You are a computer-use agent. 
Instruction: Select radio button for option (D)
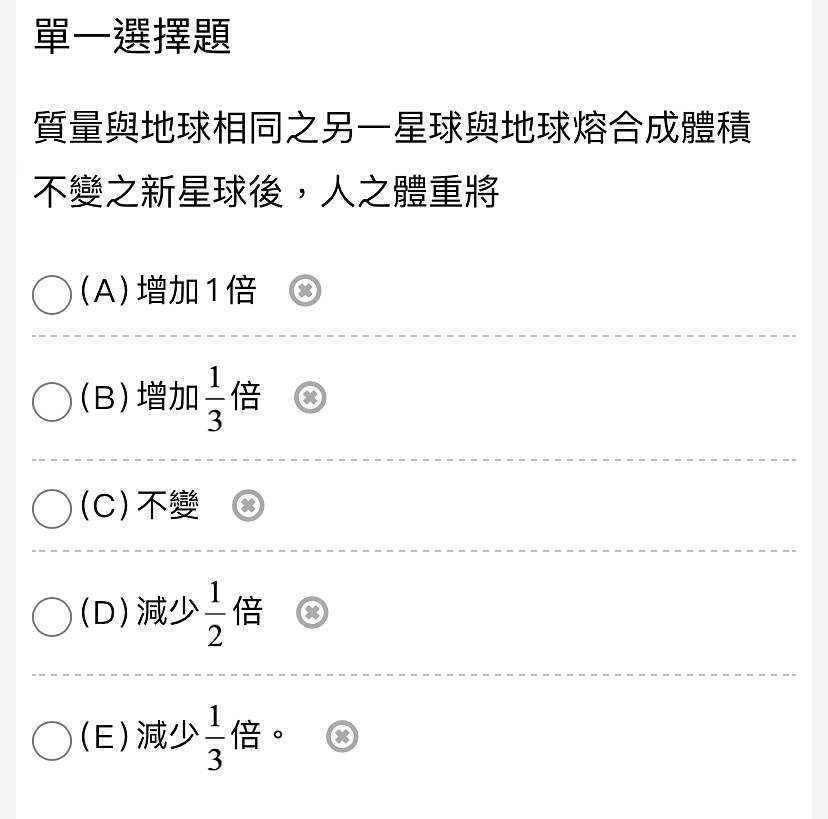[52, 616]
